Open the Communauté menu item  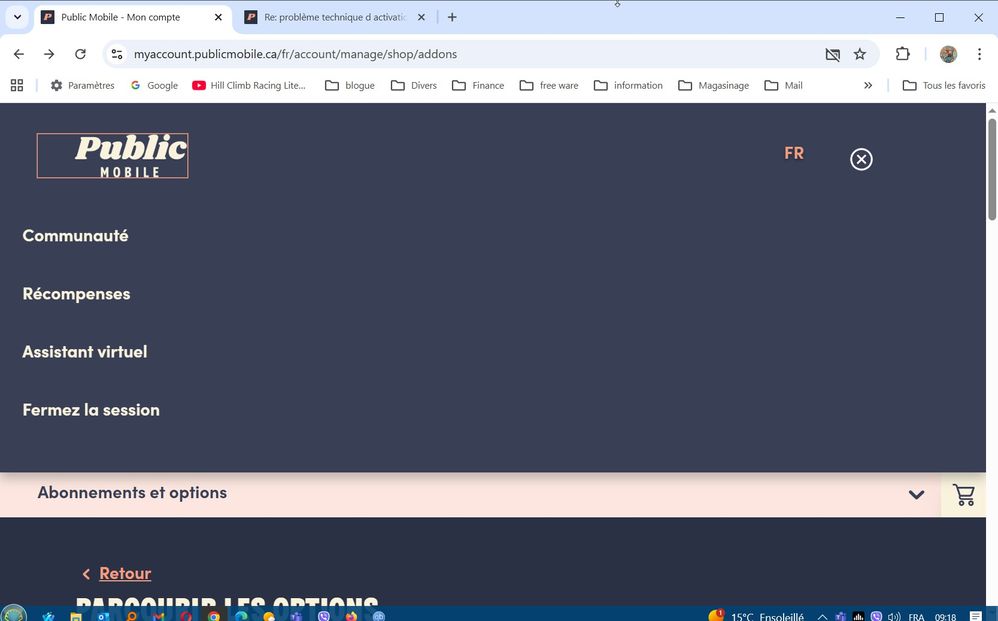(x=75, y=236)
